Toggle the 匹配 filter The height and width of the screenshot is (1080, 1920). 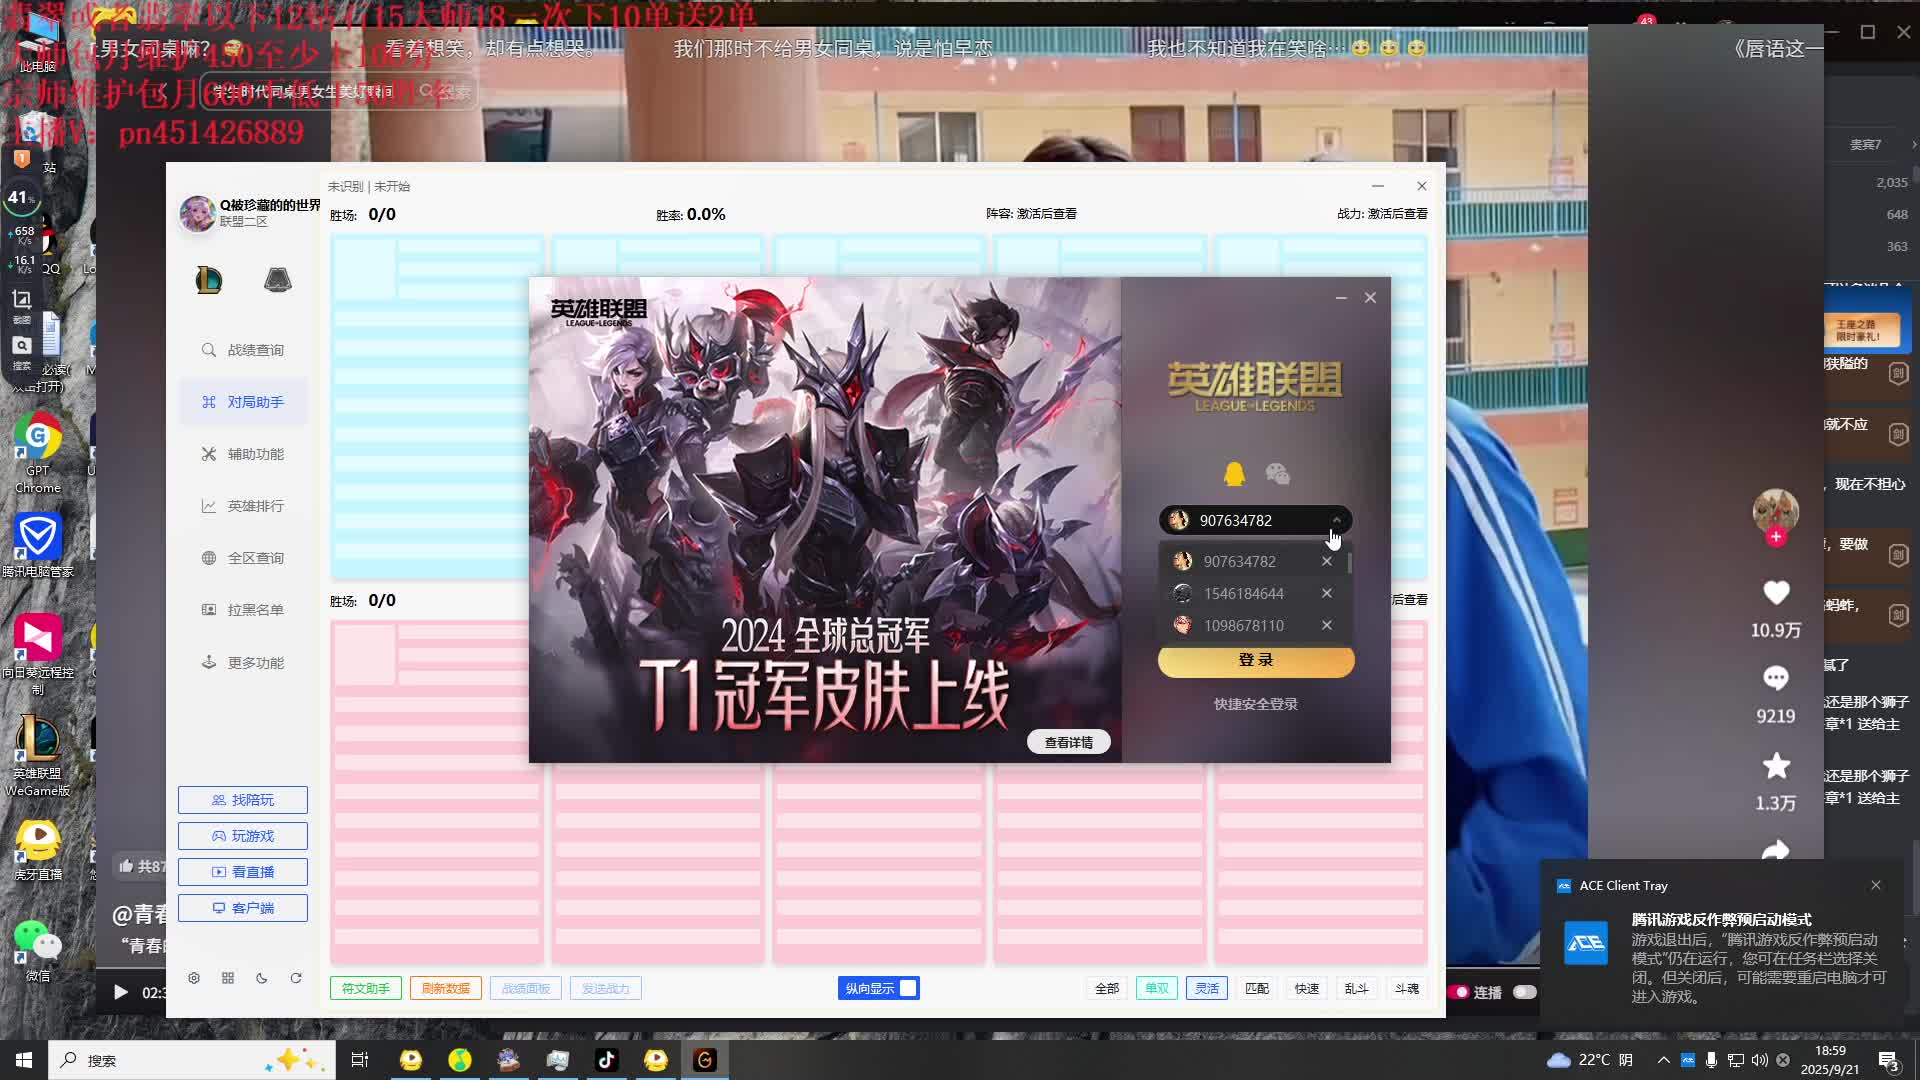[x=1257, y=988]
